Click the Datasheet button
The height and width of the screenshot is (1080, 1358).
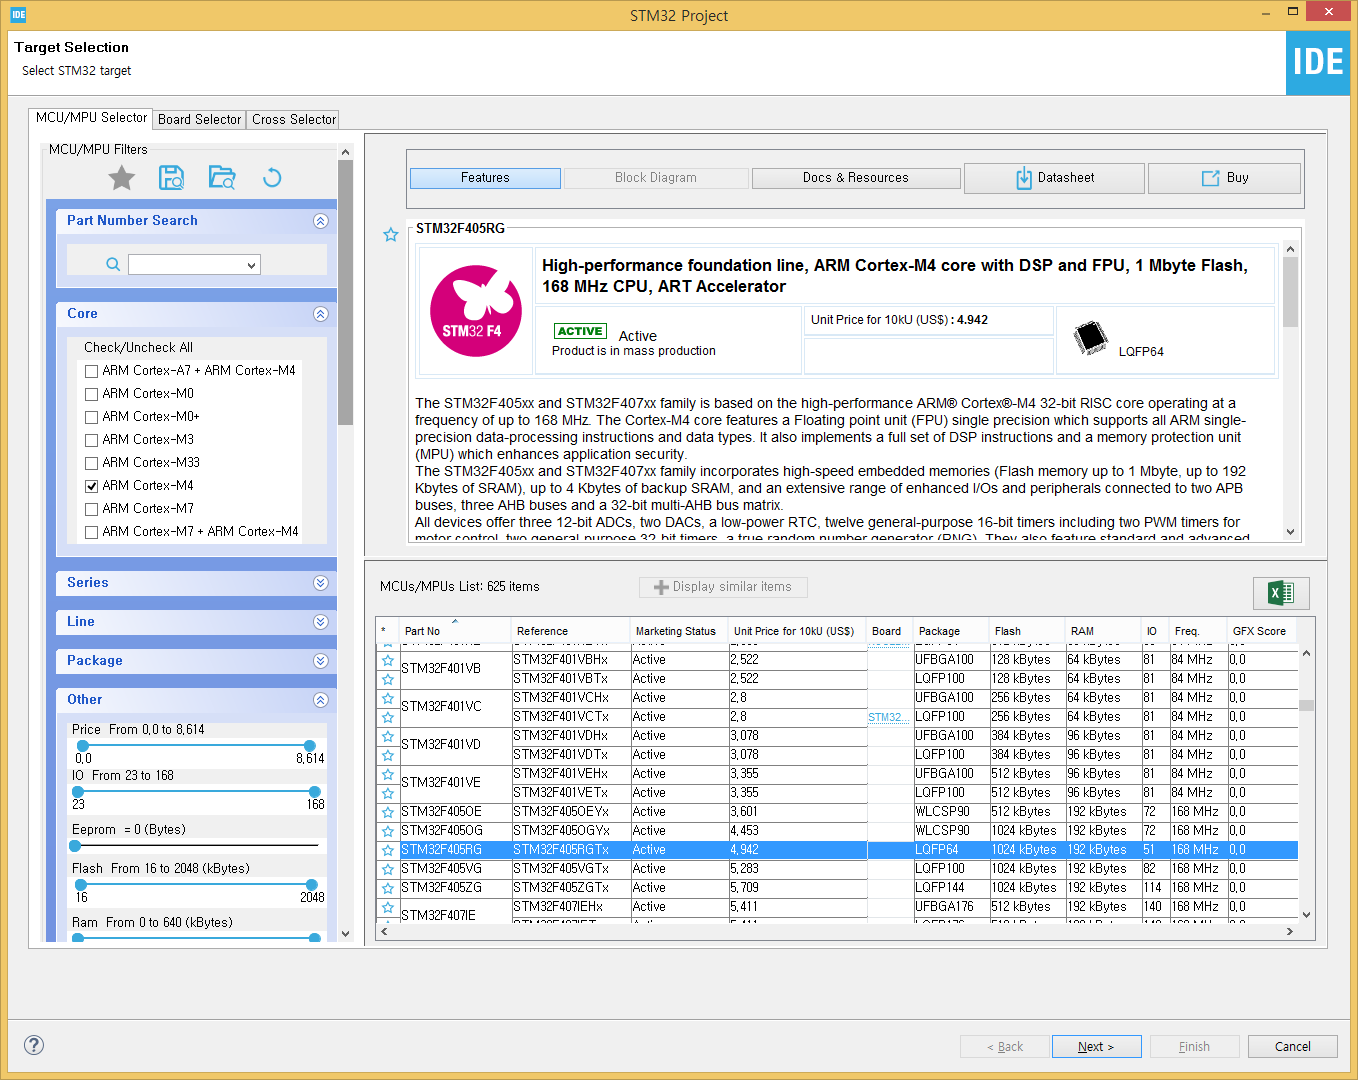click(x=1054, y=178)
